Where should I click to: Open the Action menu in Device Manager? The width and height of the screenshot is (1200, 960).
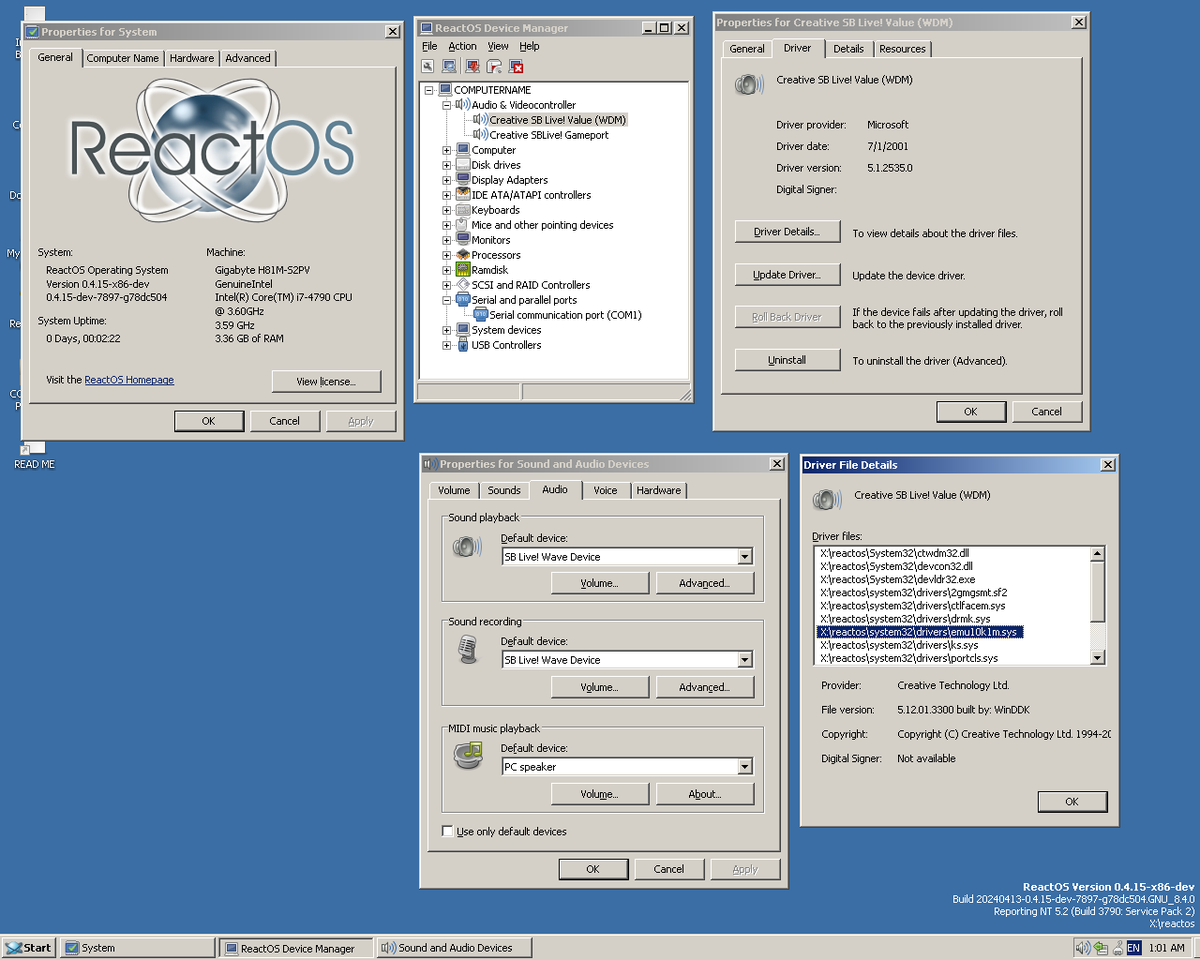(462, 46)
